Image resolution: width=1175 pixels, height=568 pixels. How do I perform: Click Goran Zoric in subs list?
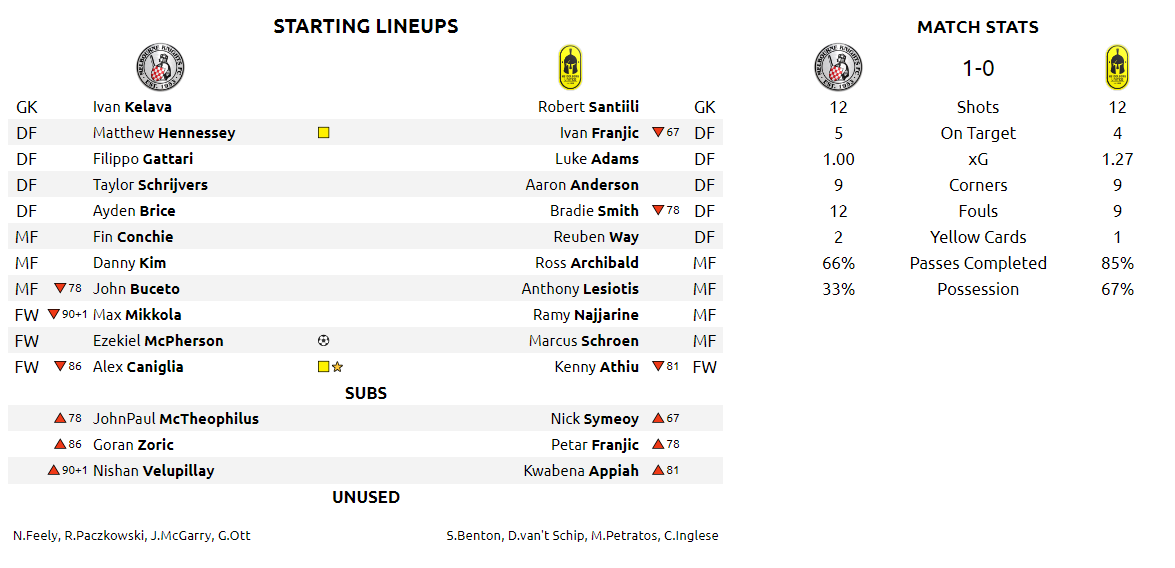click(133, 444)
